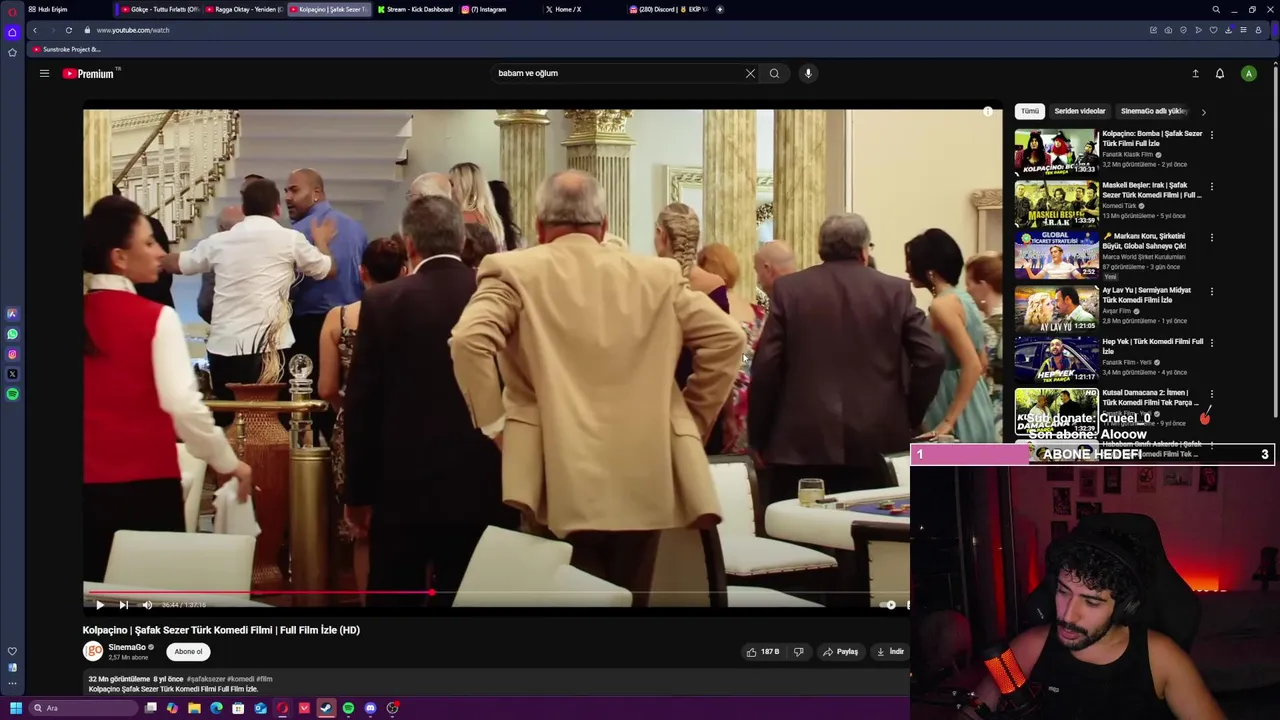Open 'Maskeli Beşler: Irak' video title

tap(1152, 190)
